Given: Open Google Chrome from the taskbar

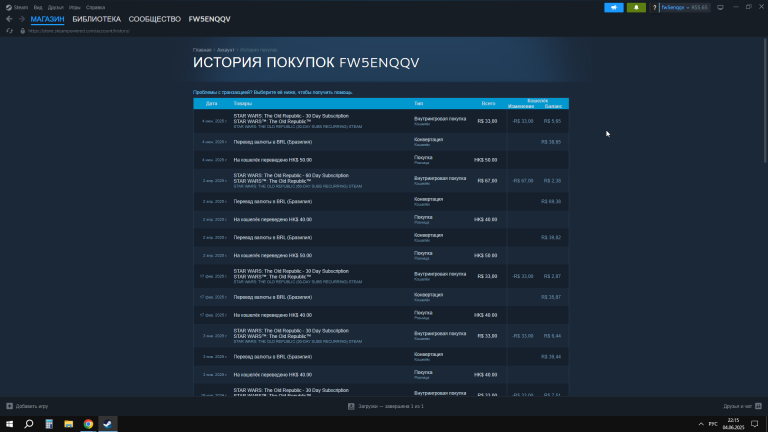Looking at the screenshot, I should [x=88, y=424].
